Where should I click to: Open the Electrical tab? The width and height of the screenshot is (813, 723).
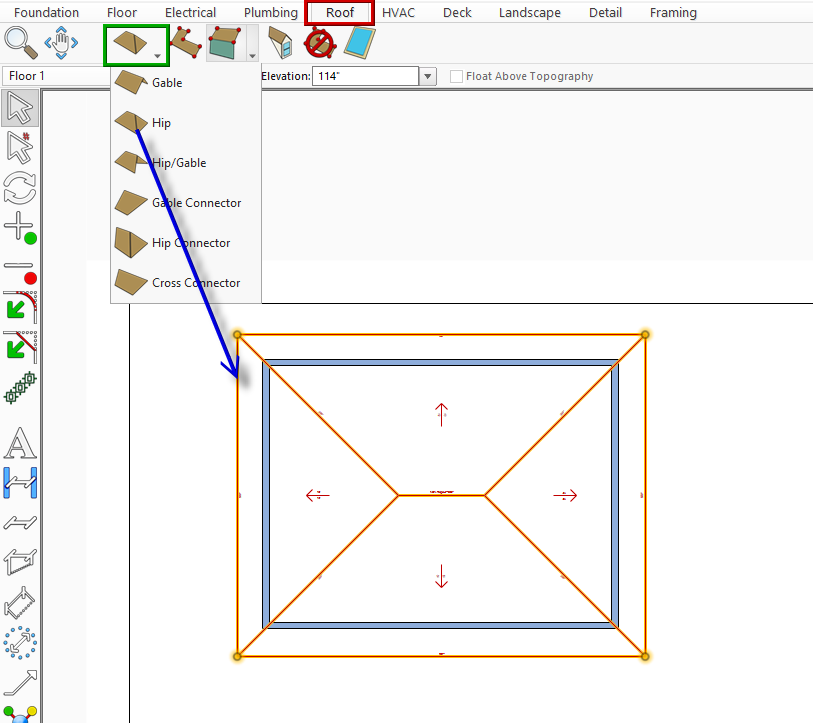pos(190,12)
